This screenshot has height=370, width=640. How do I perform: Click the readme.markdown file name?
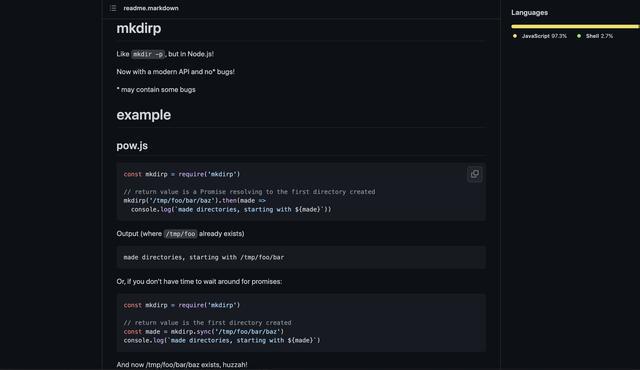151,8
